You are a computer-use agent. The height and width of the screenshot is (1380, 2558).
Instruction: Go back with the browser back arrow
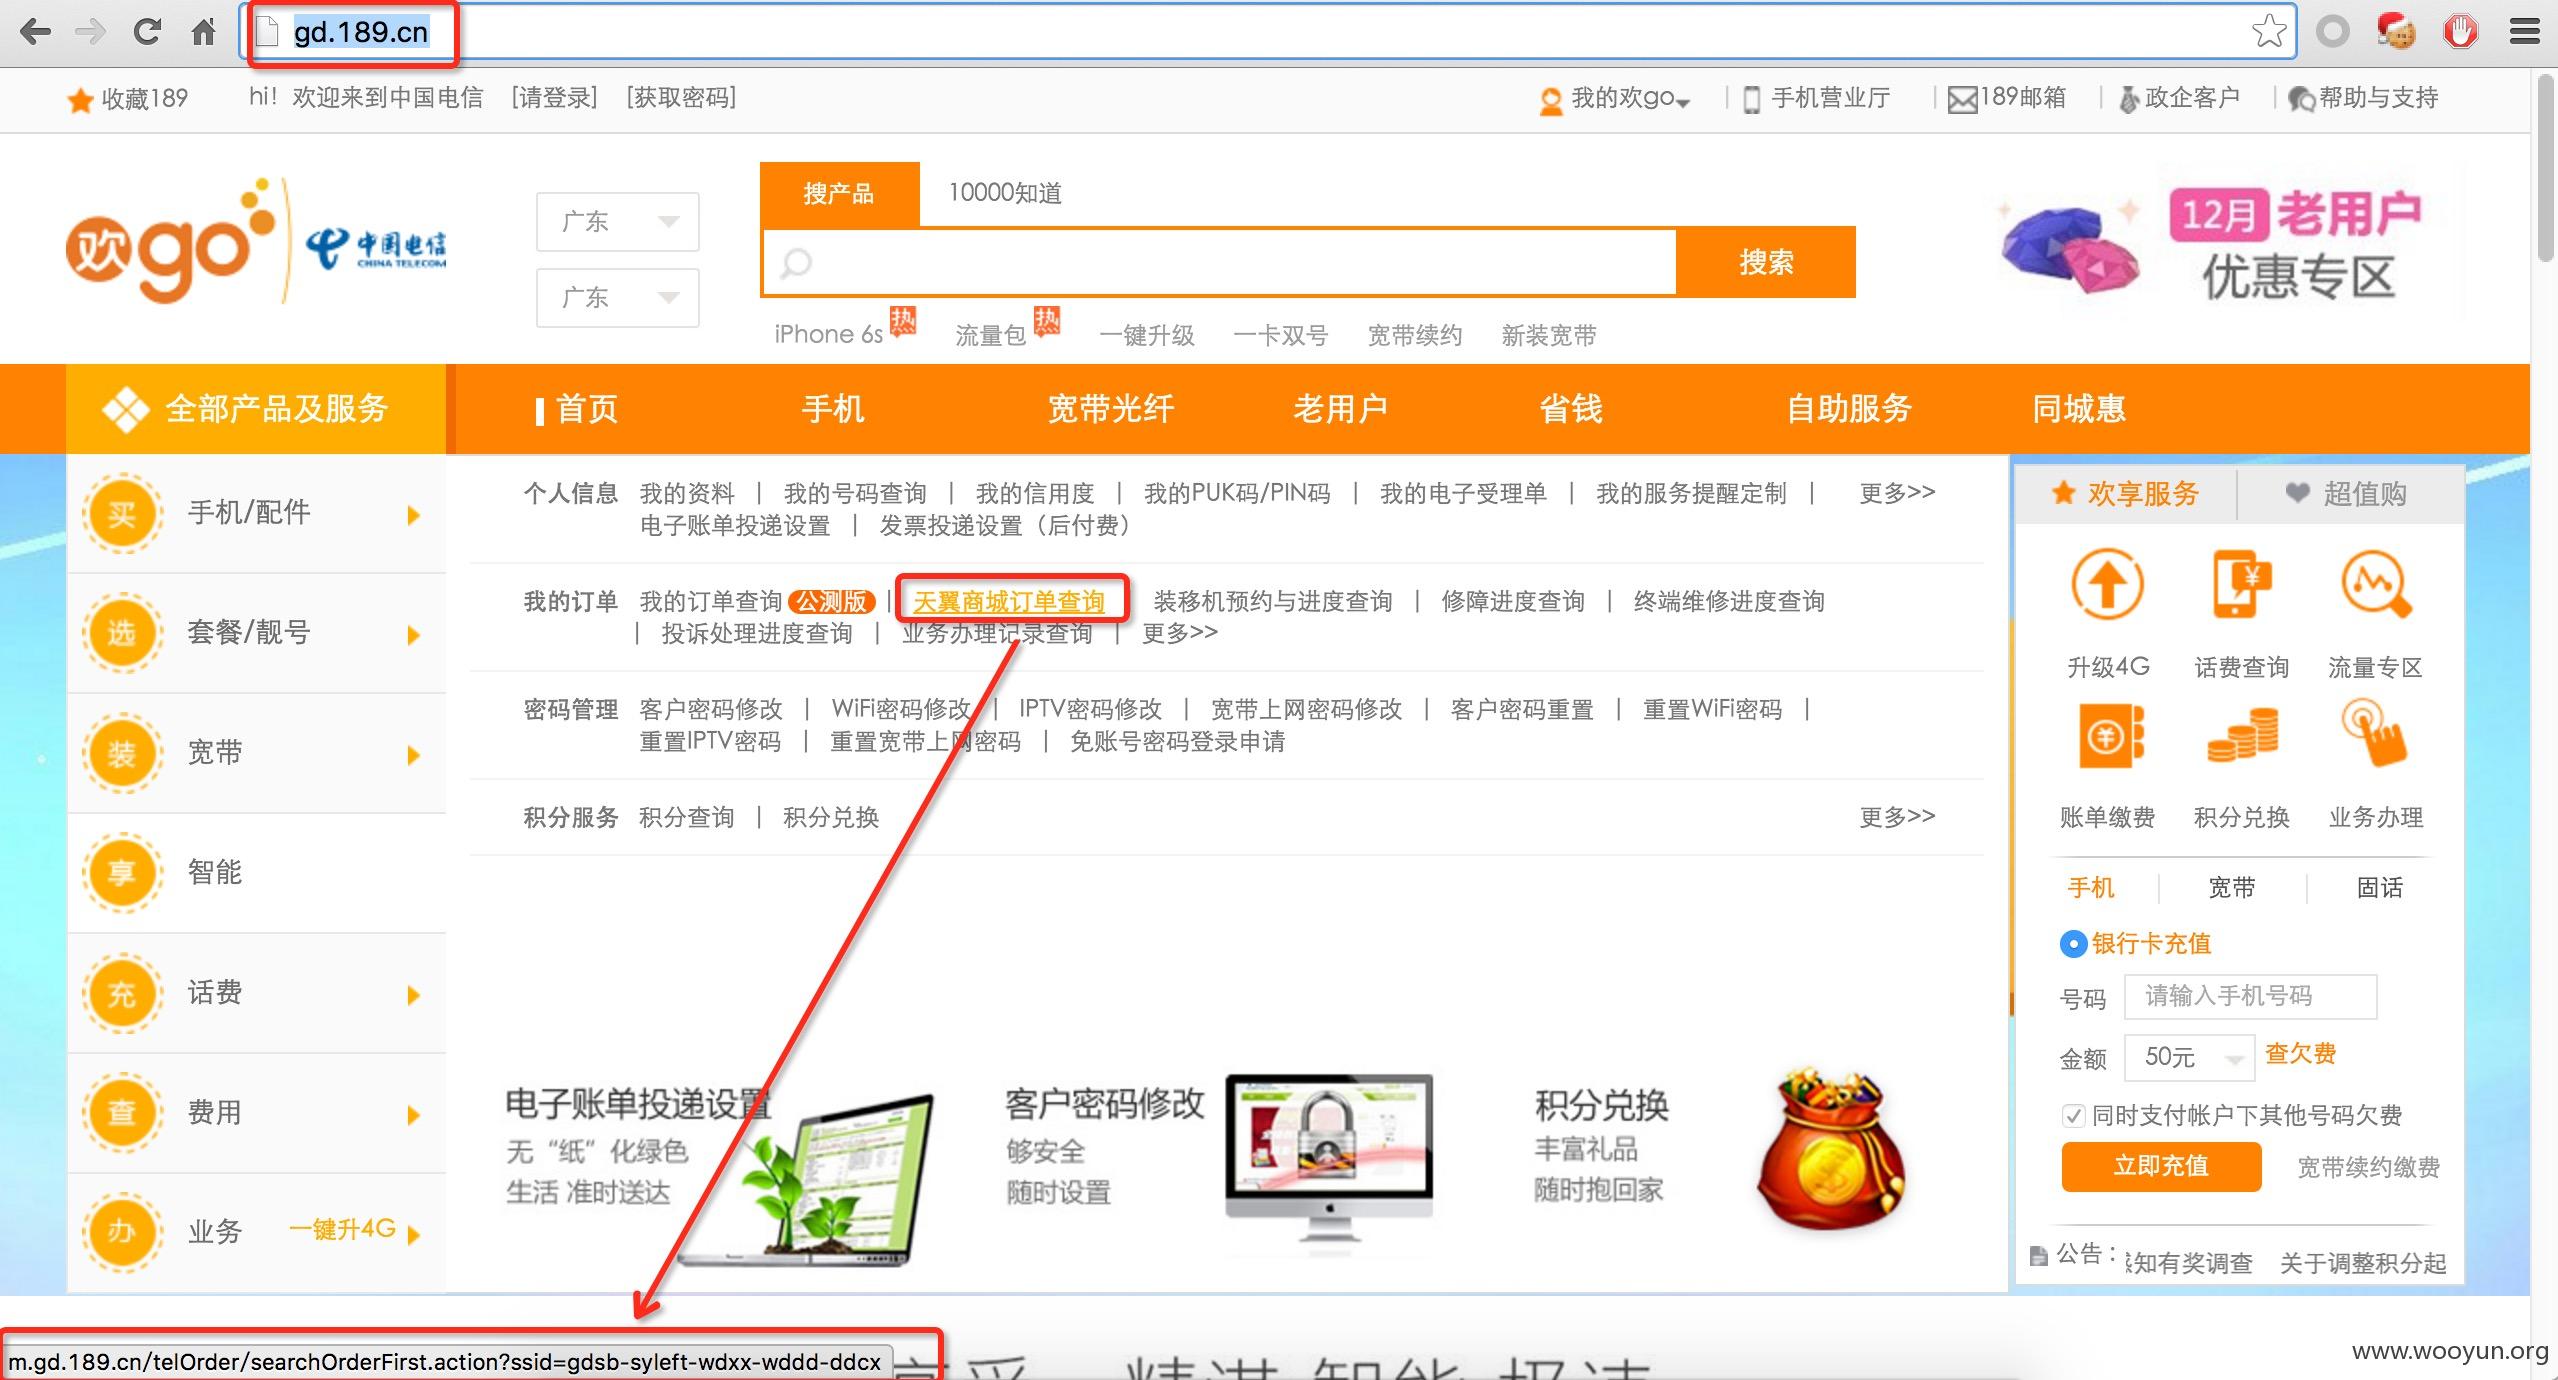pos(35,32)
